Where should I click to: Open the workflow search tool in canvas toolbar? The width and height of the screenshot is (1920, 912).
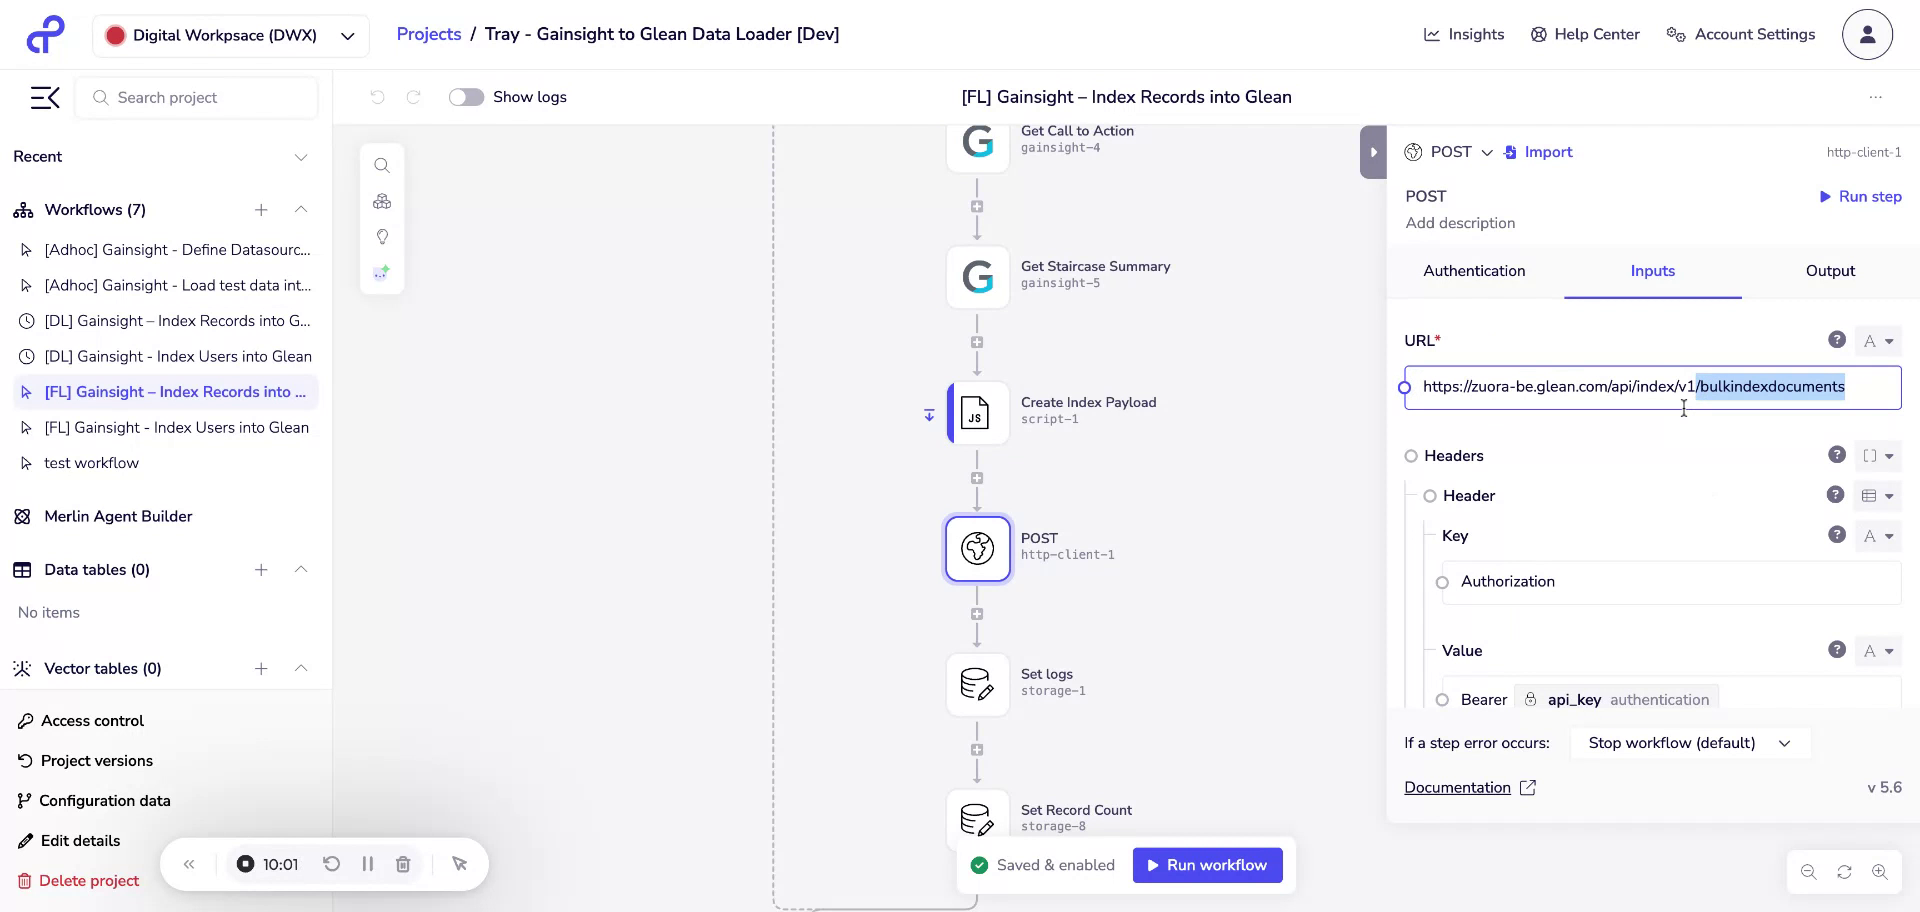point(382,165)
